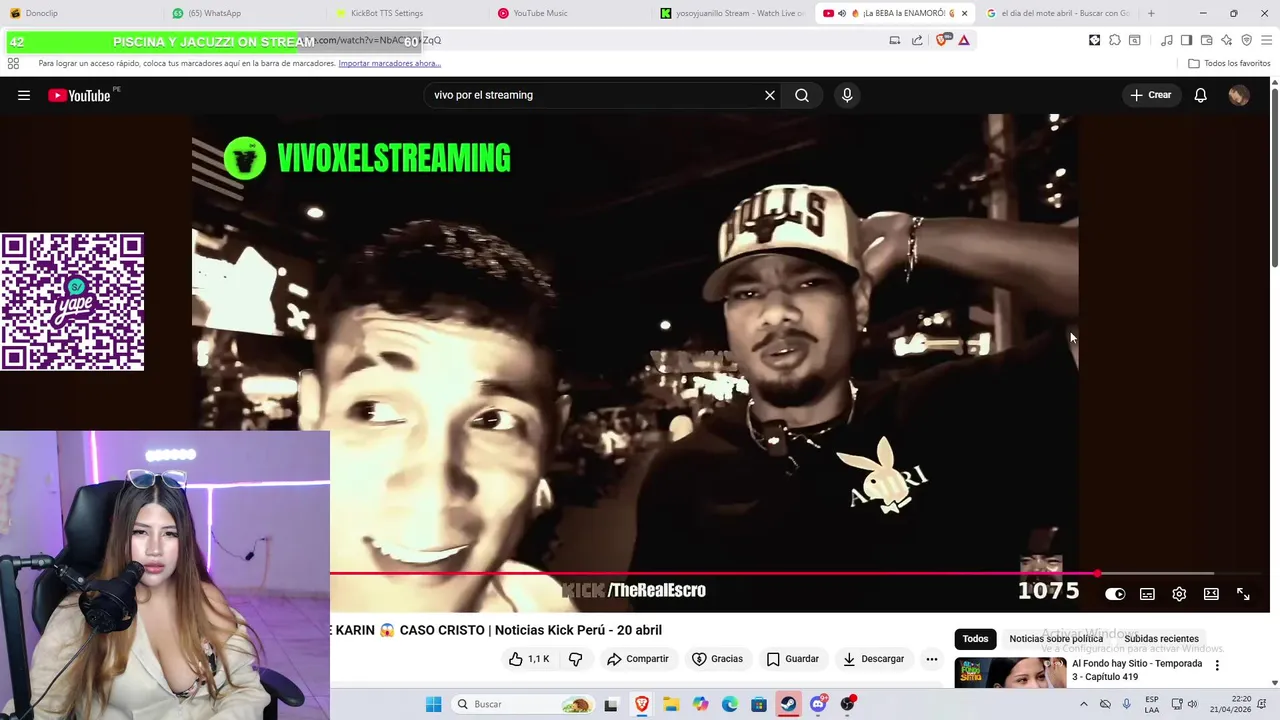The height and width of the screenshot is (720, 1280).
Task: Mute audio on the La BEBA tab
Action: coord(842,13)
